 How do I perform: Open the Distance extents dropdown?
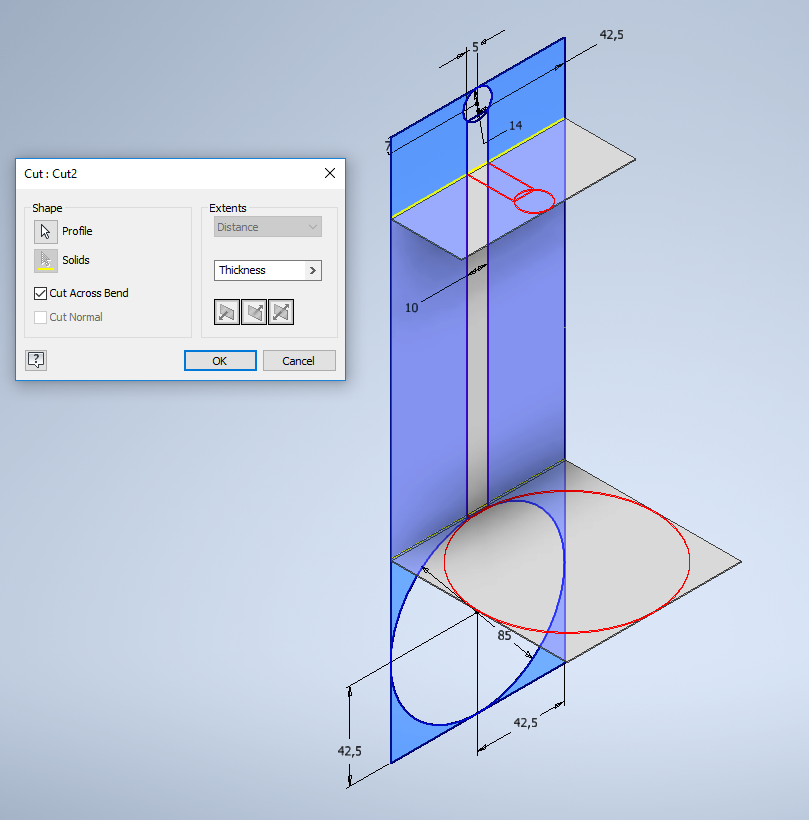311,227
